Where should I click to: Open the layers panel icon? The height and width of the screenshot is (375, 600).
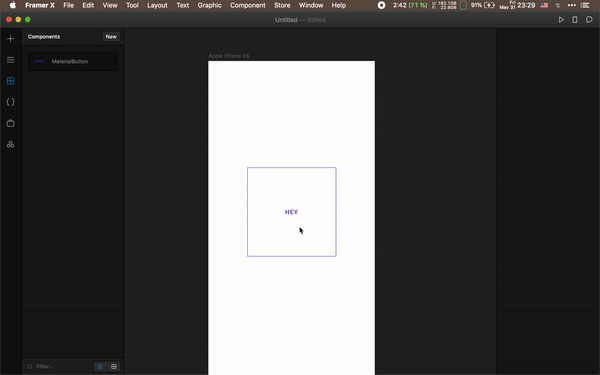(10, 60)
